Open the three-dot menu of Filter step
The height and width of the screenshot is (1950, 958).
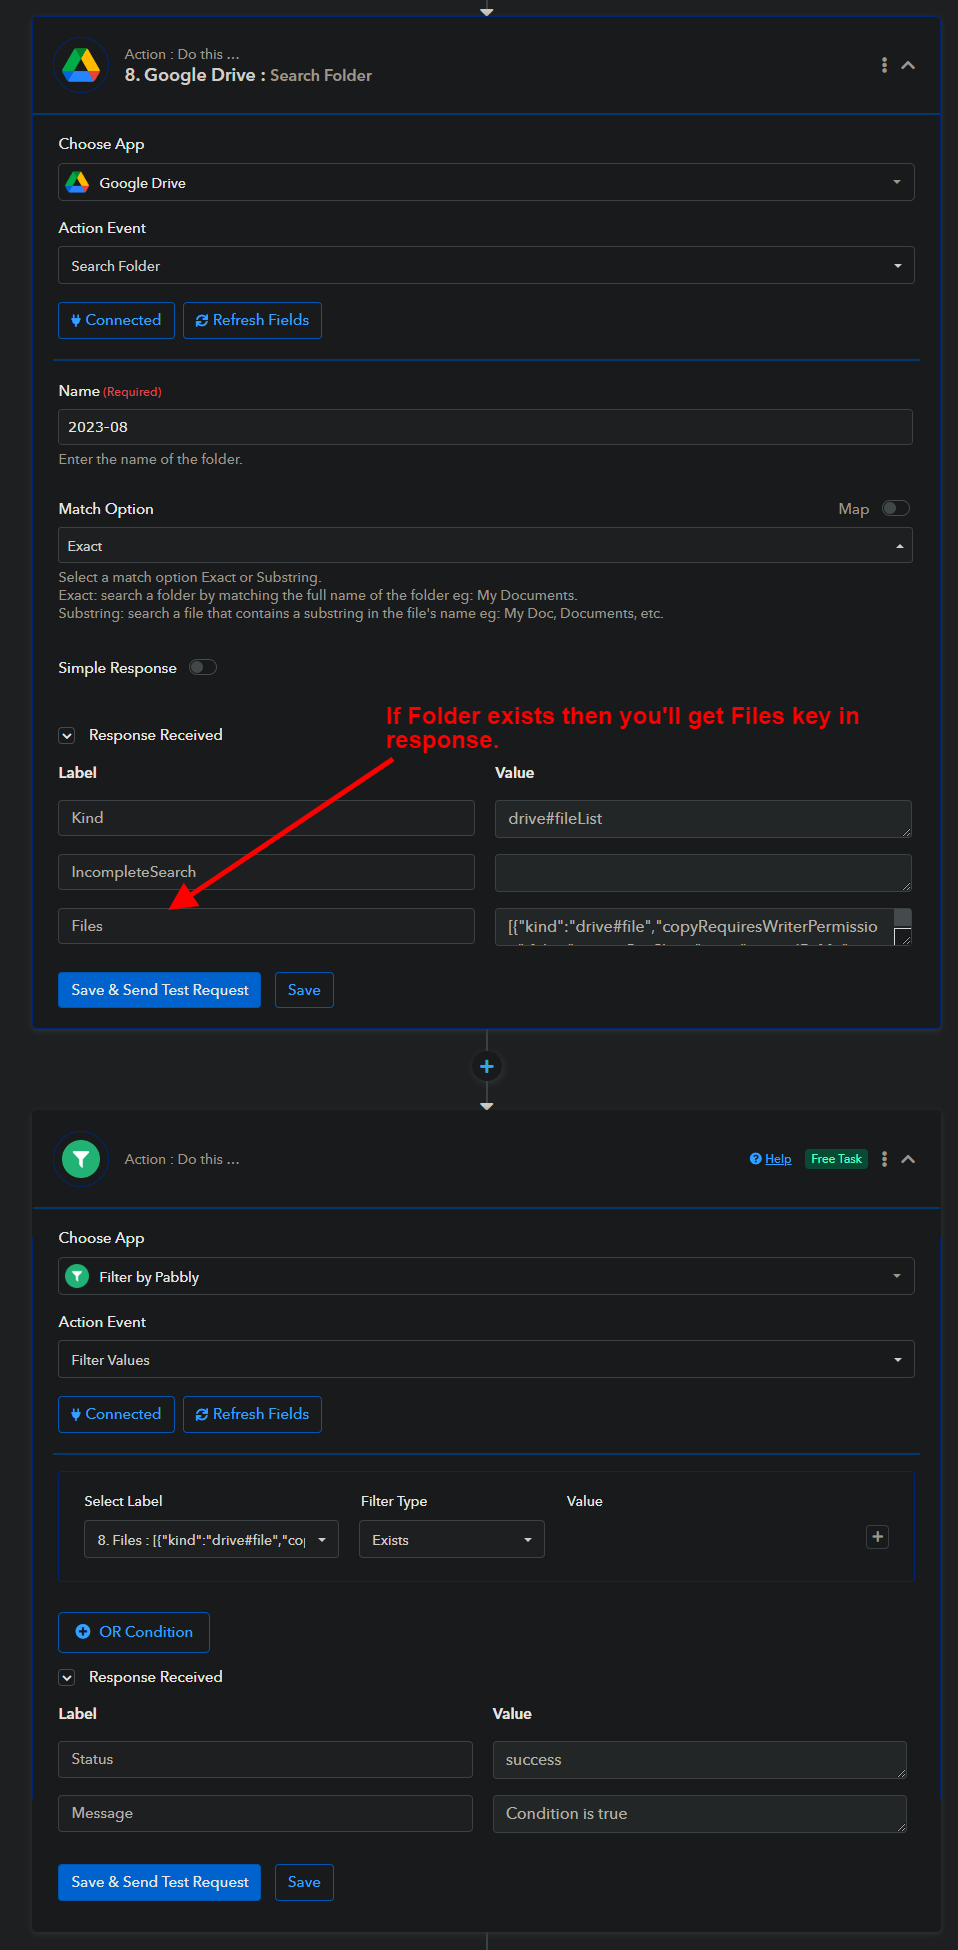coord(884,1159)
